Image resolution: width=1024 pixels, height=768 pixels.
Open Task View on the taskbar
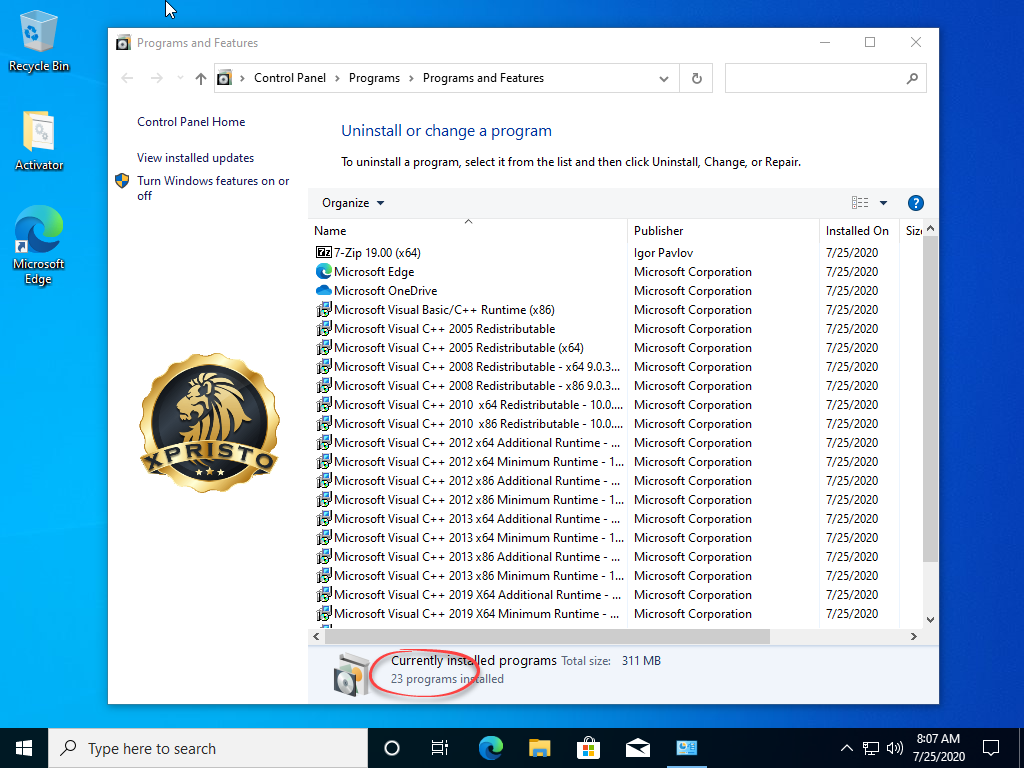click(x=440, y=748)
